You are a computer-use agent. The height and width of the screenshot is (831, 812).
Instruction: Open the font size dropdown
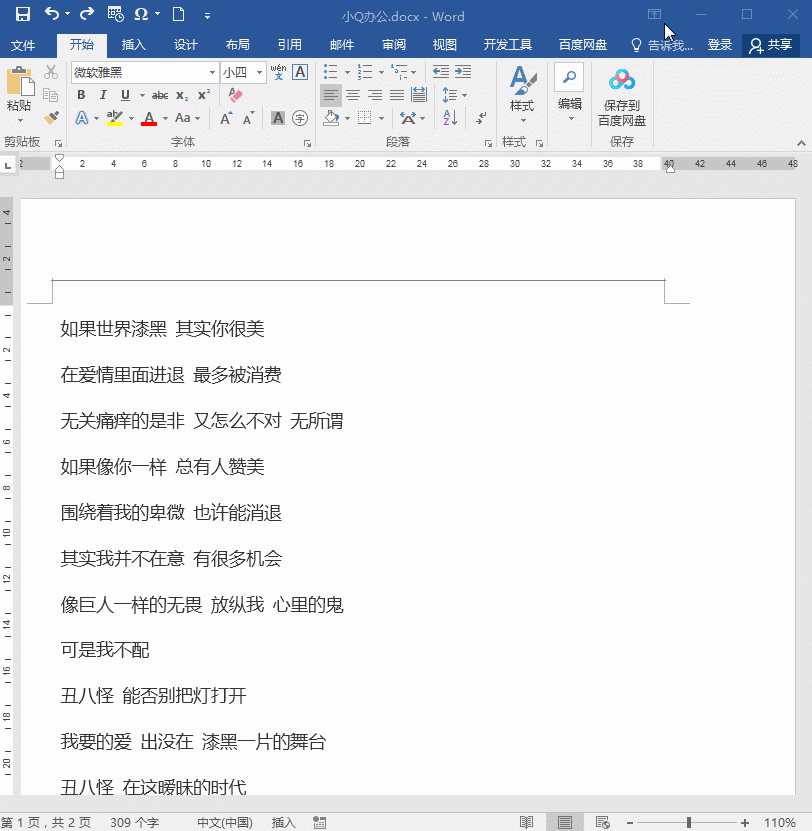(259, 72)
